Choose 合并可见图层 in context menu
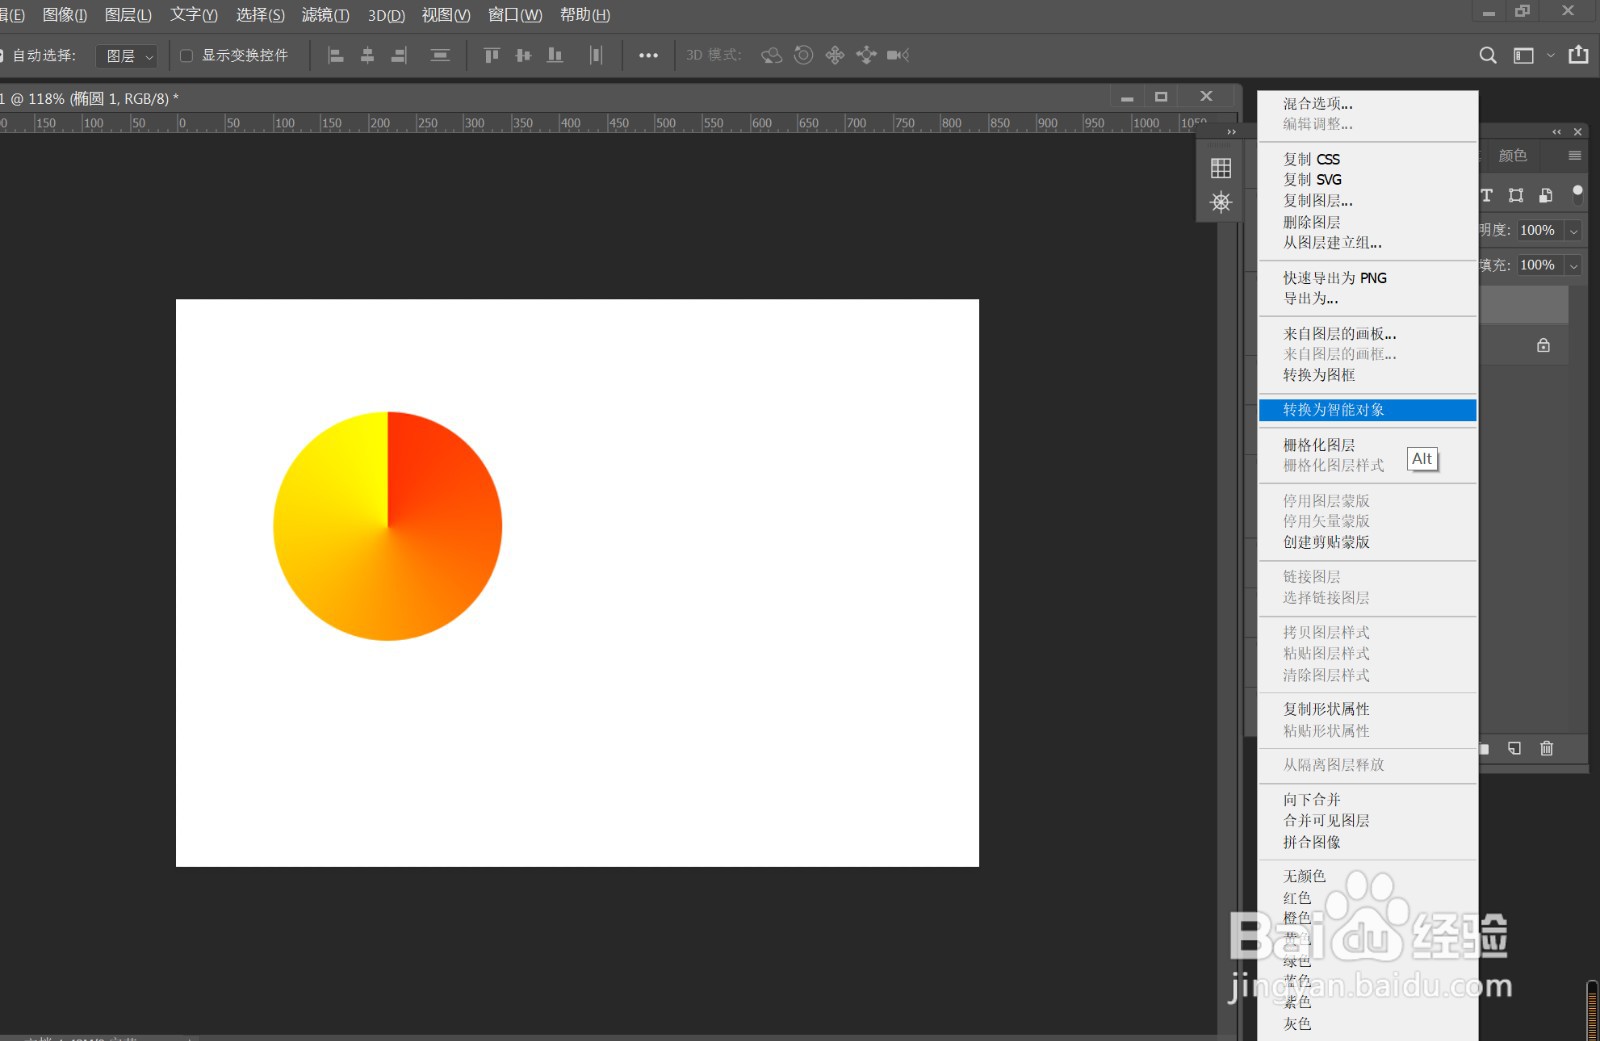This screenshot has width=1600, height=1041. point(1367,821)
